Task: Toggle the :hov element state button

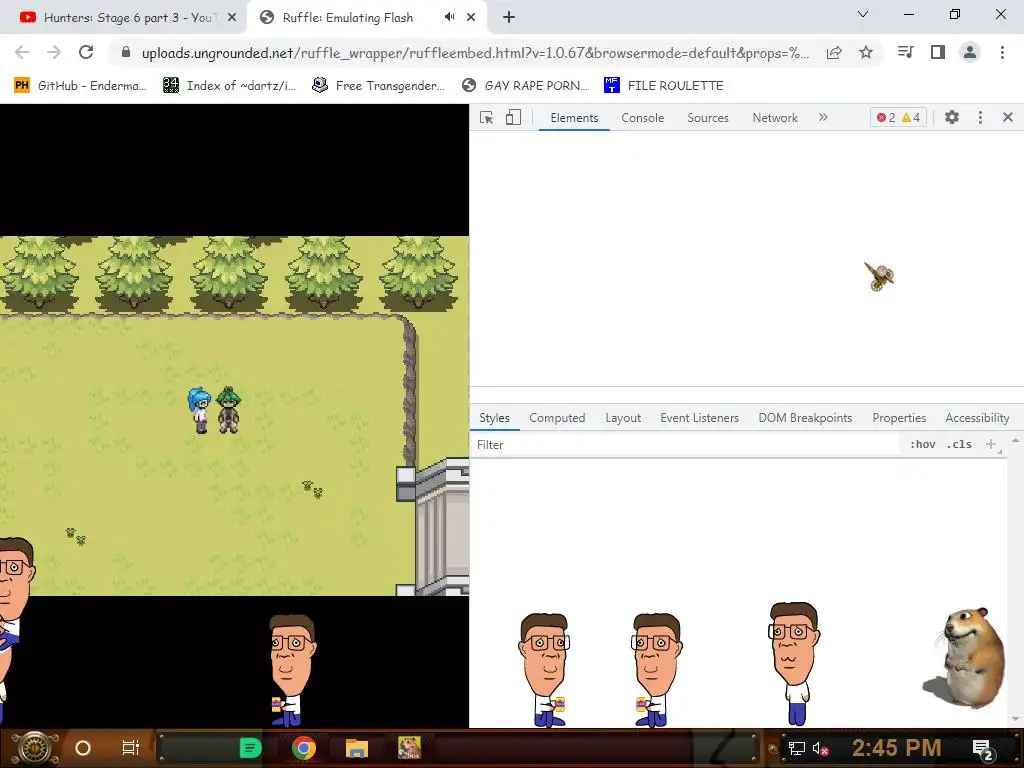Action: click(x=922, y=444)
